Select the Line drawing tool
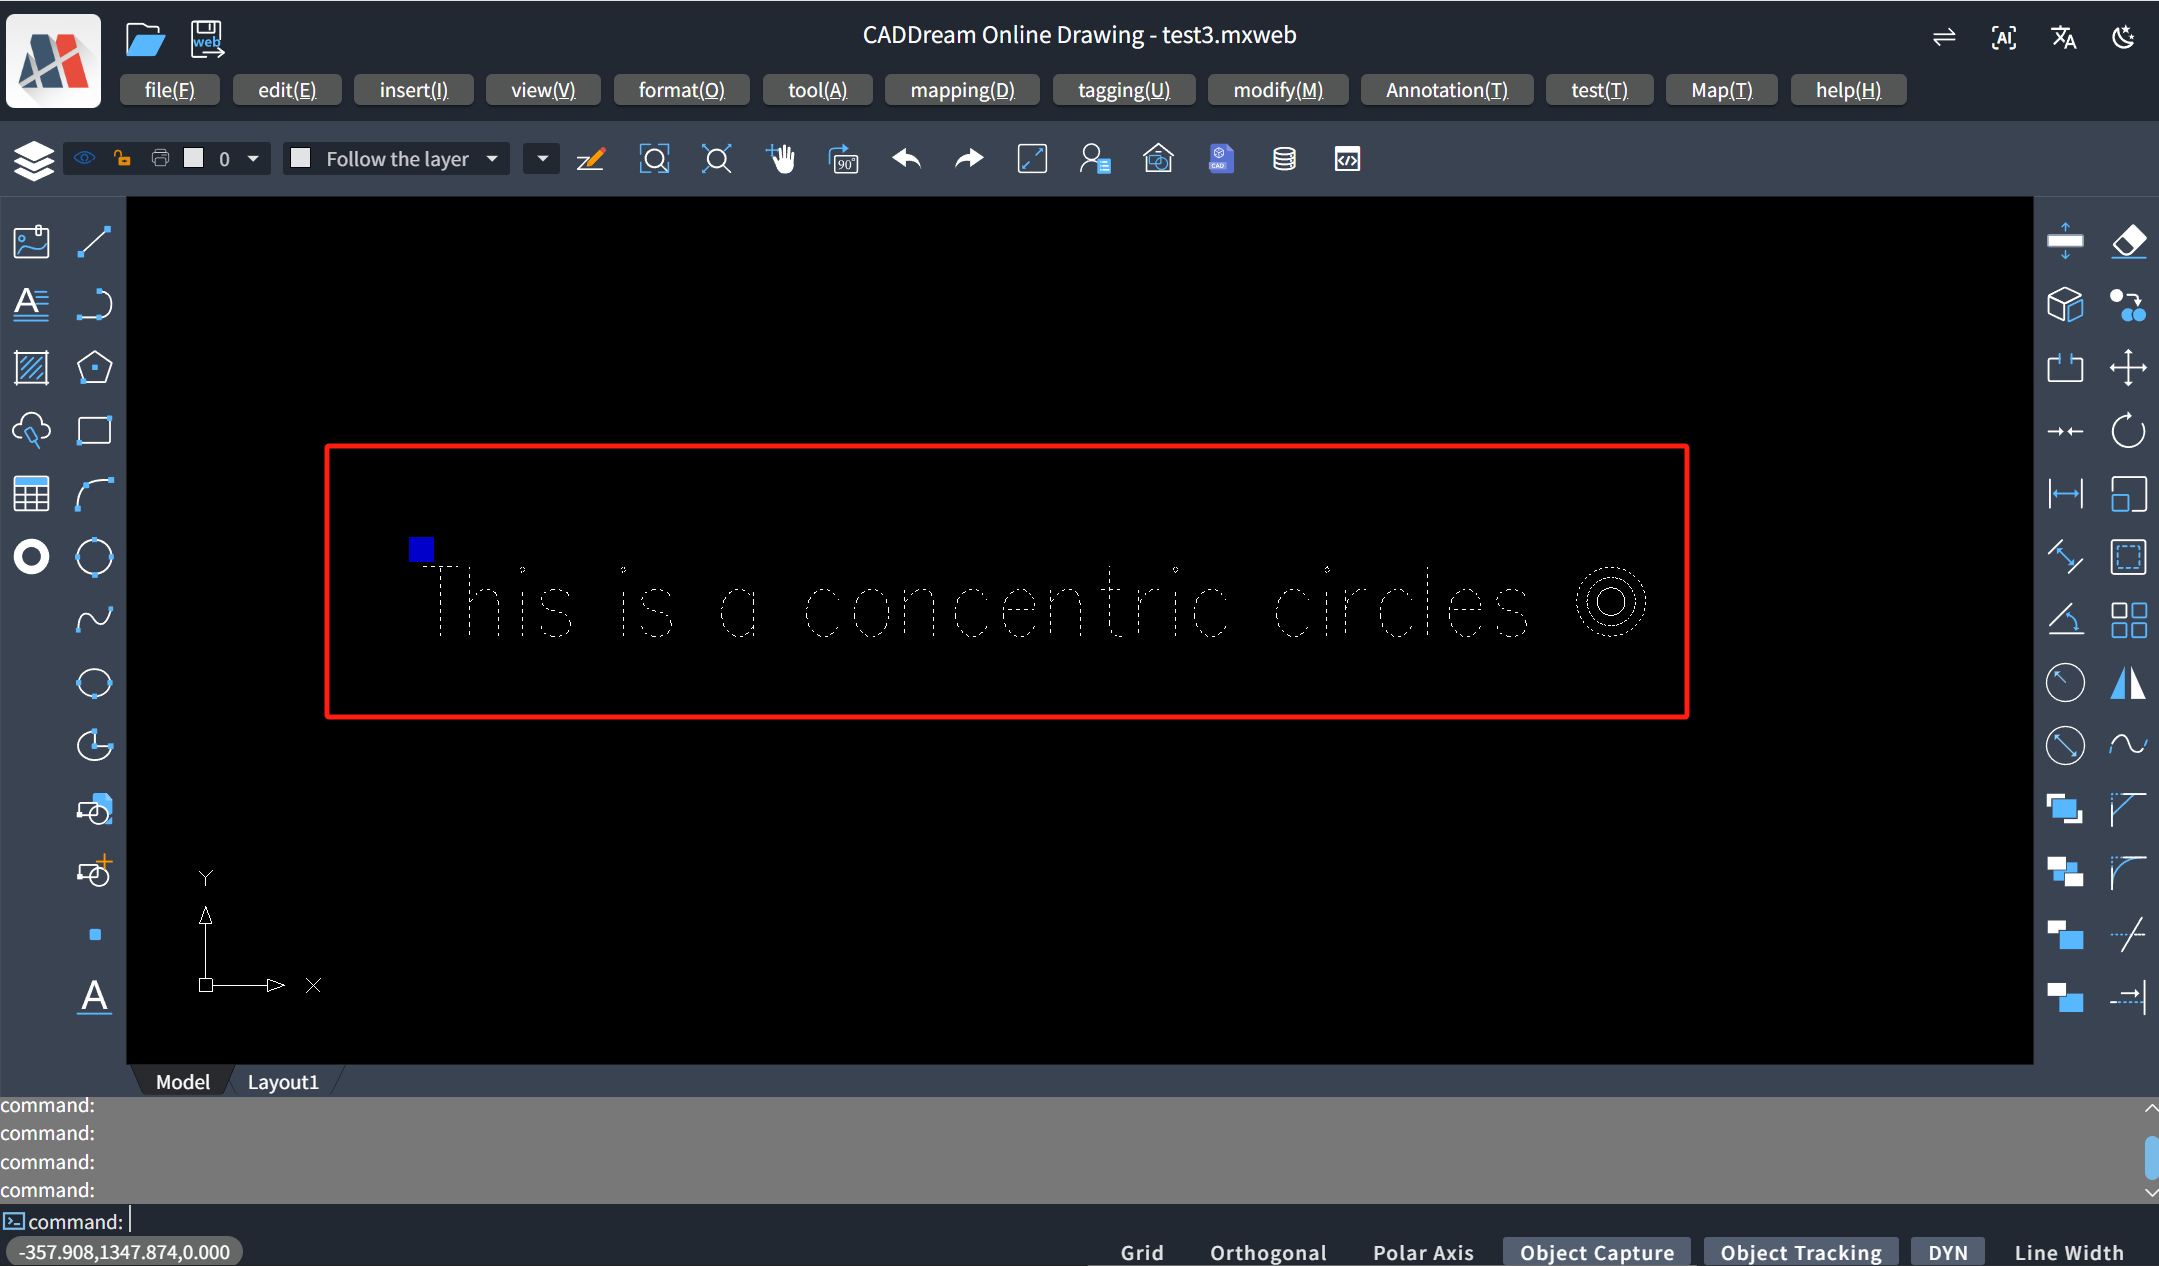Viewport: 2159px width, 1266px height. [94, 241]
